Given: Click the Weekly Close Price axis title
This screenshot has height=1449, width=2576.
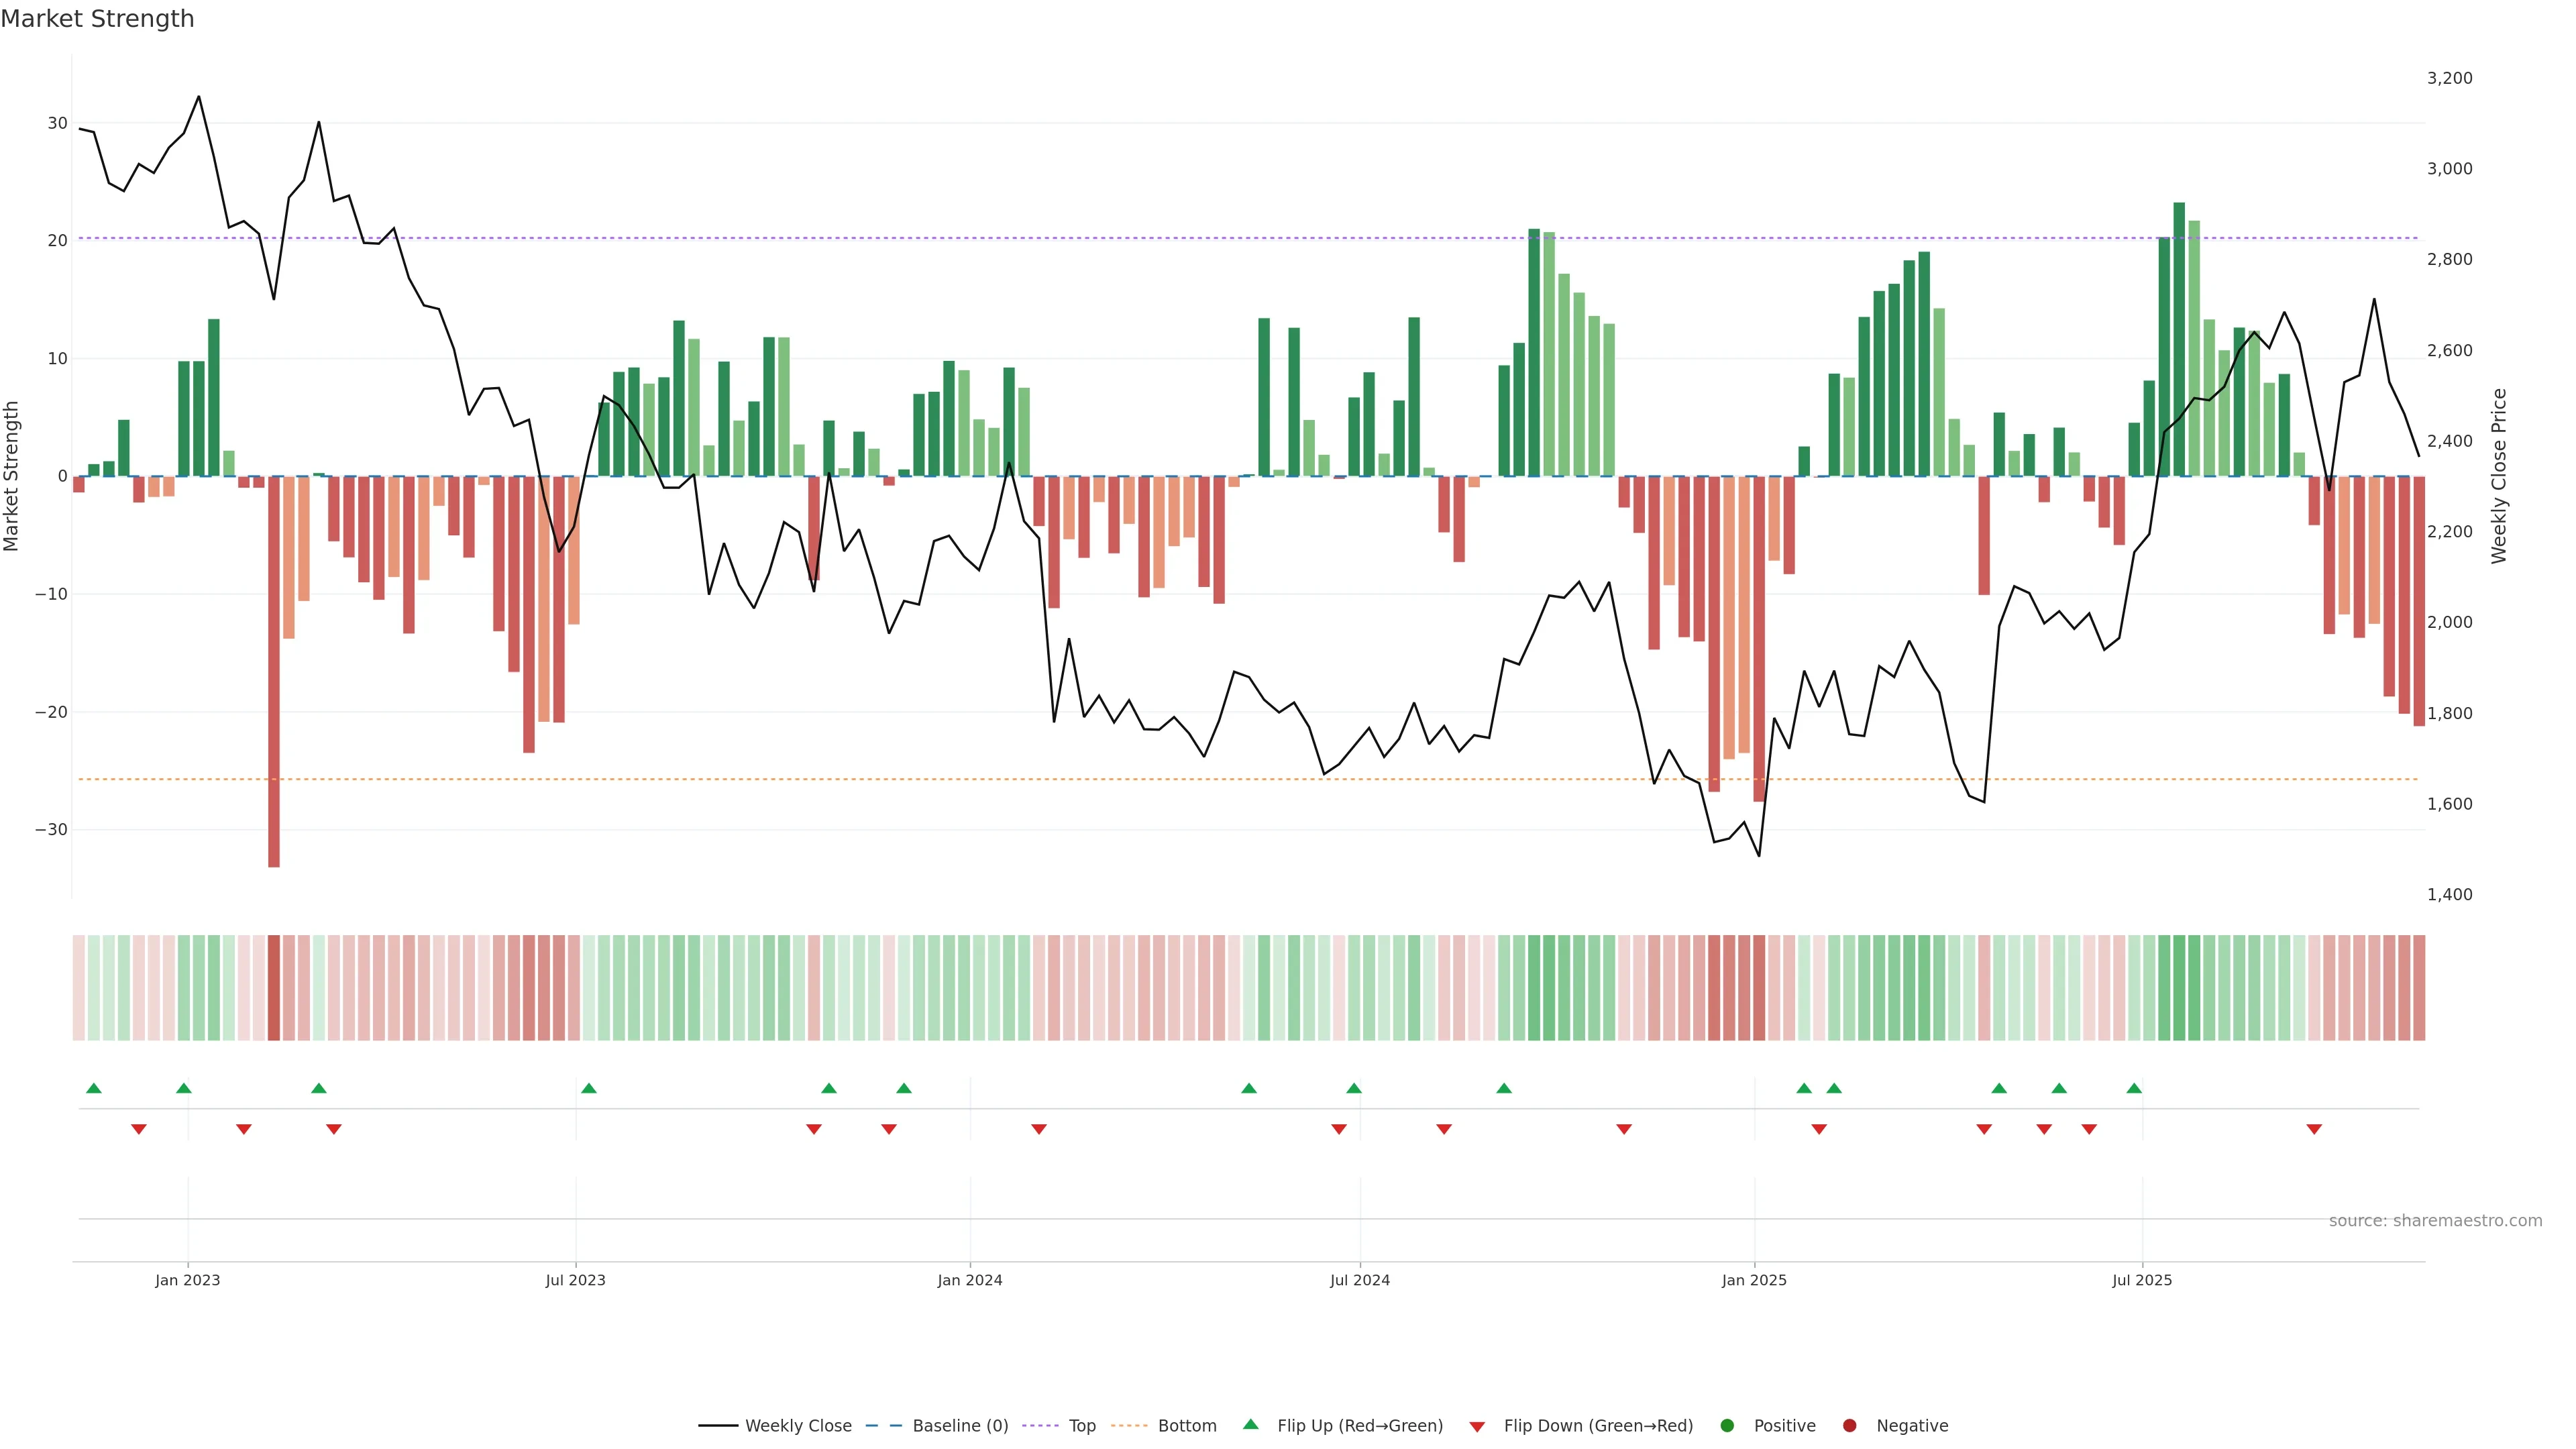Looking at the screenshot, I should (2499, 476).
